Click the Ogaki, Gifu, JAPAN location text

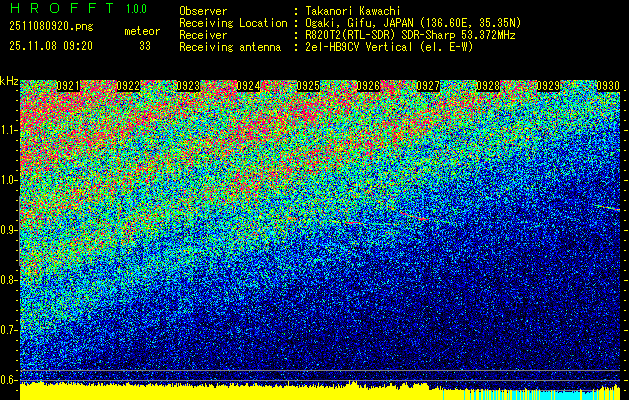point(413,23)
